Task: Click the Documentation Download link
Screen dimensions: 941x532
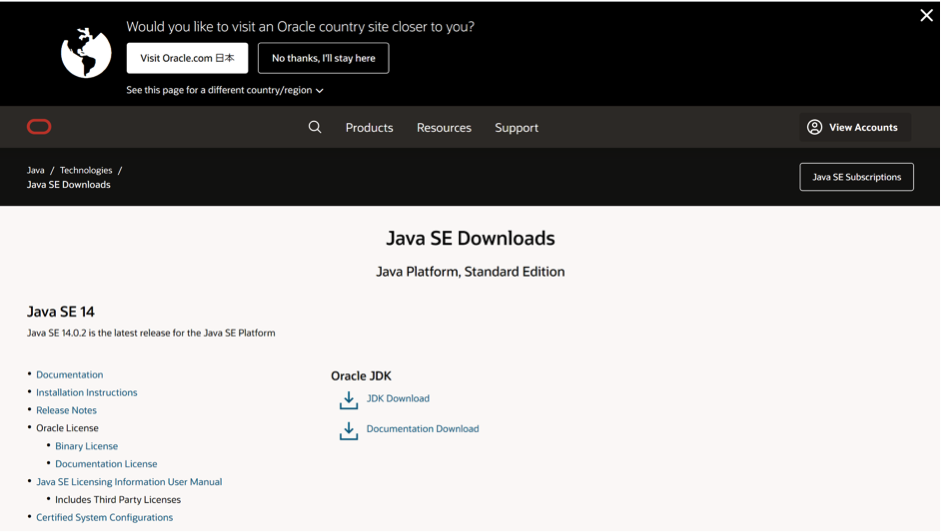Action: tap(422, 428)
